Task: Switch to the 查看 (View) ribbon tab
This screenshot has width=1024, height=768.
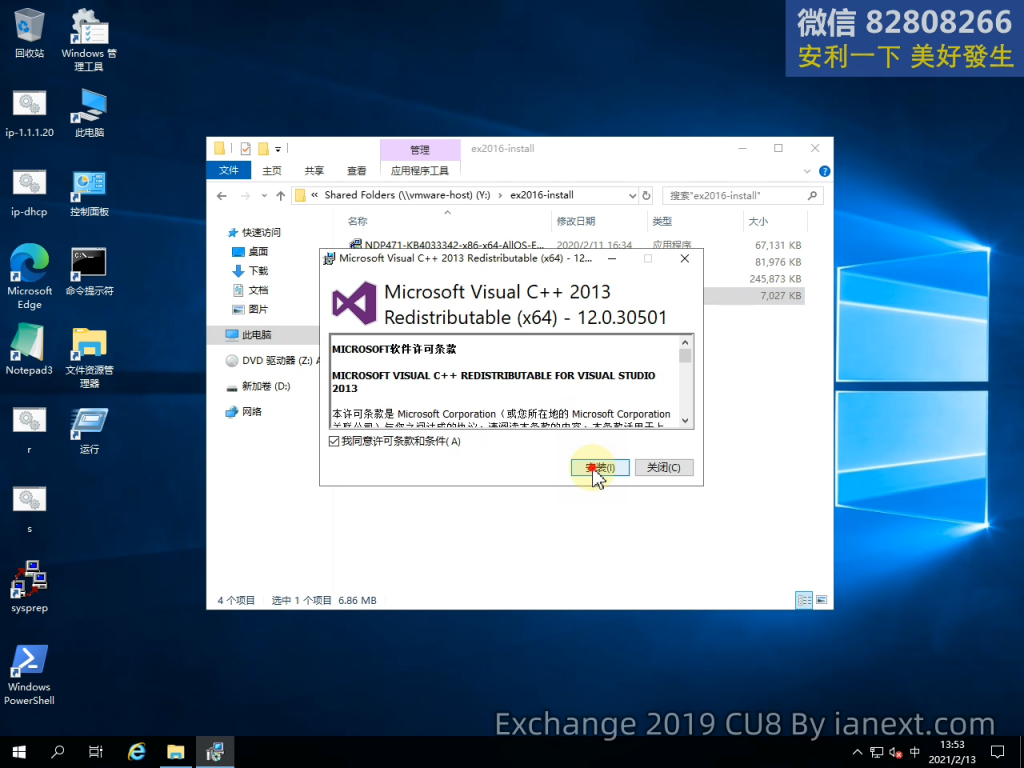Action: (356, 171)
